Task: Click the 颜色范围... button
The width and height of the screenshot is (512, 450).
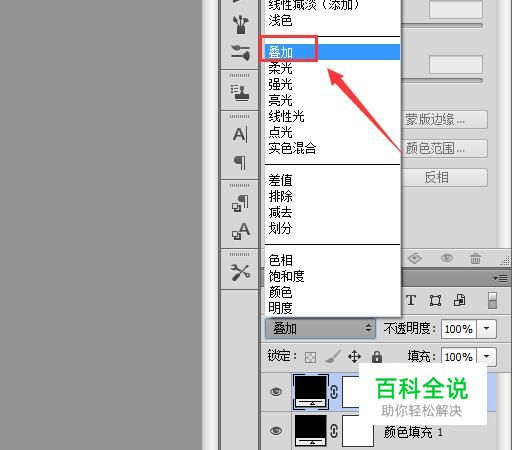Action: coord(445,148)
